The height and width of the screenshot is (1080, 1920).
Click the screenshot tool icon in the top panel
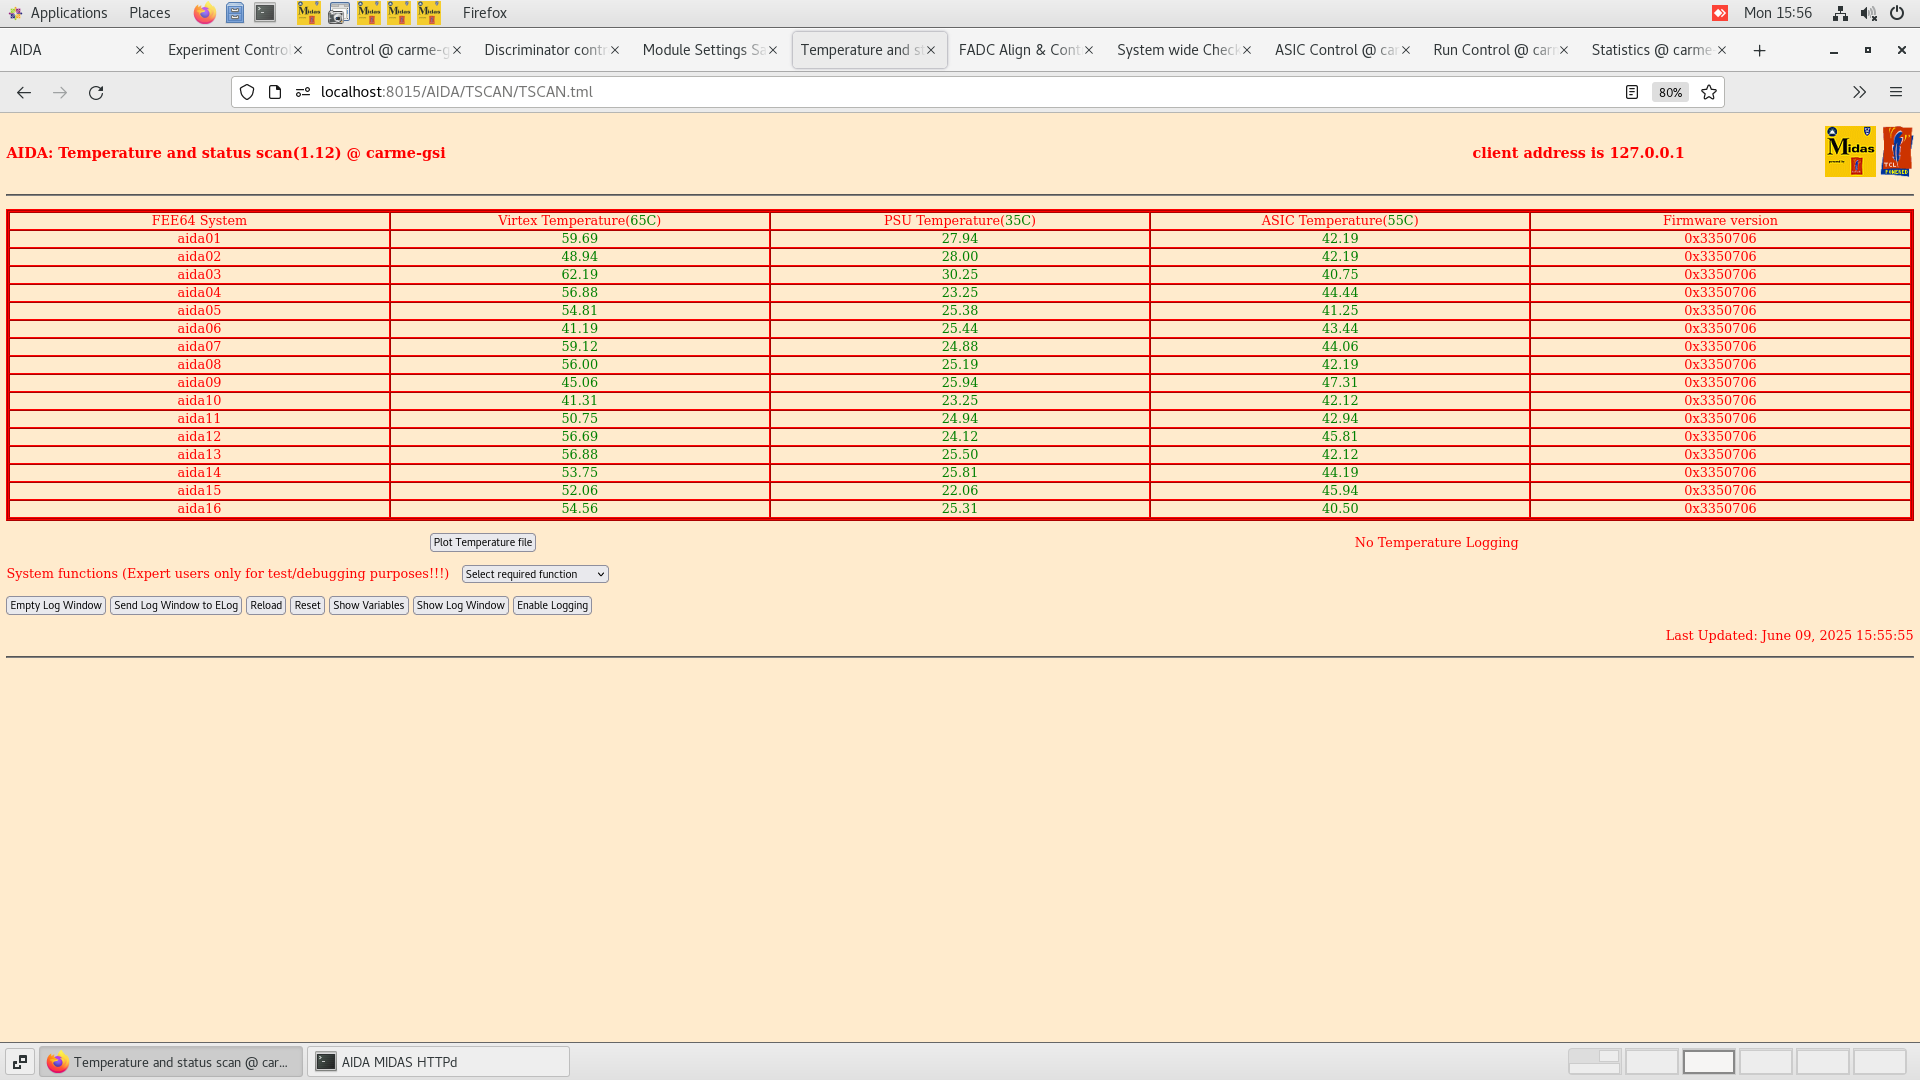pos(338,13)
